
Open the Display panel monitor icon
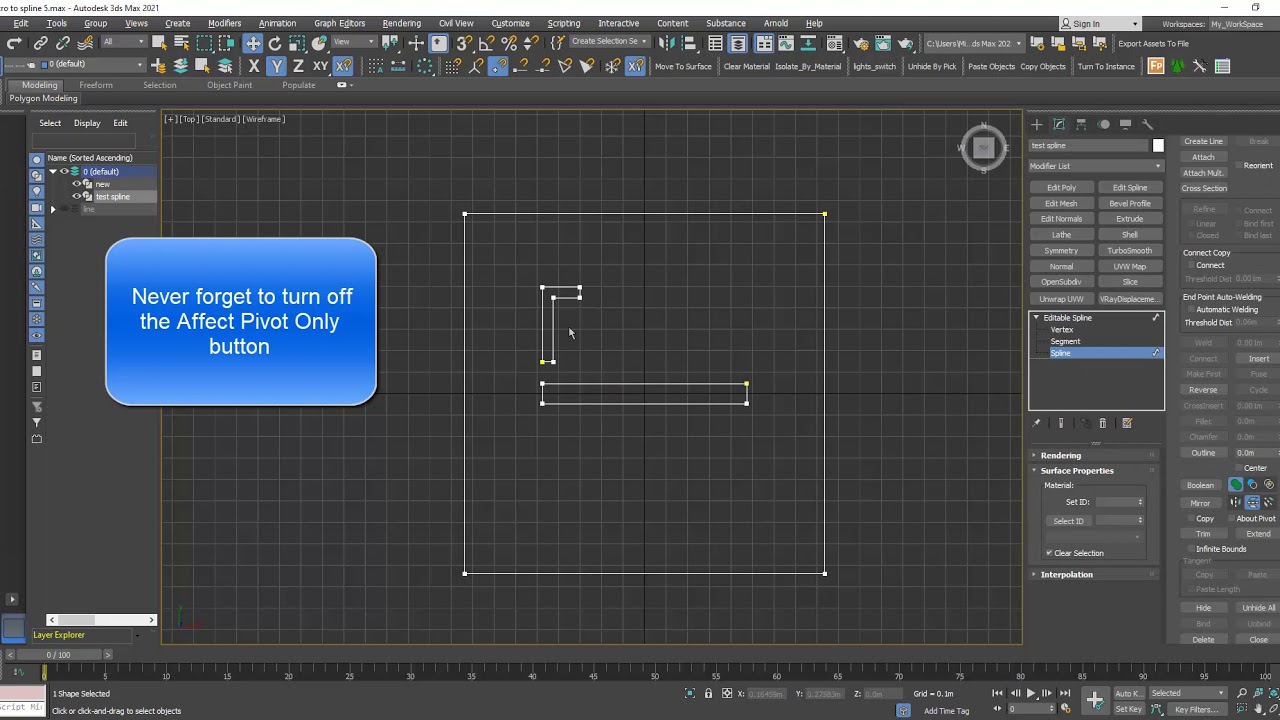tap(1126, 124)
